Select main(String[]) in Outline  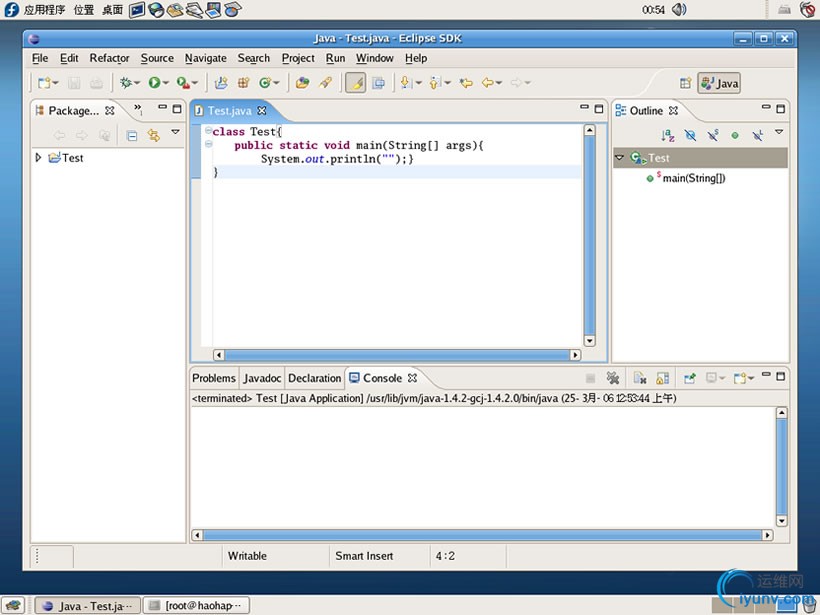click(x=693, y=178)
